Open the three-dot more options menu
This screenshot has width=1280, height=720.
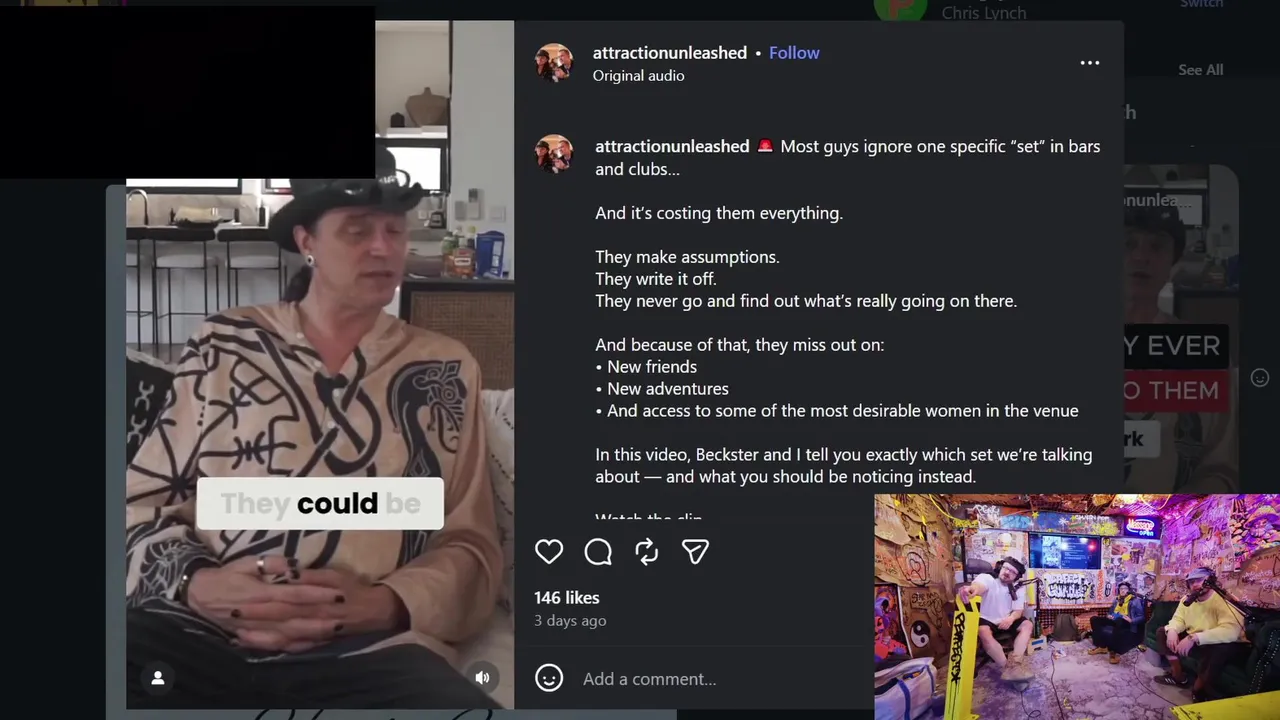[1090, 63]
